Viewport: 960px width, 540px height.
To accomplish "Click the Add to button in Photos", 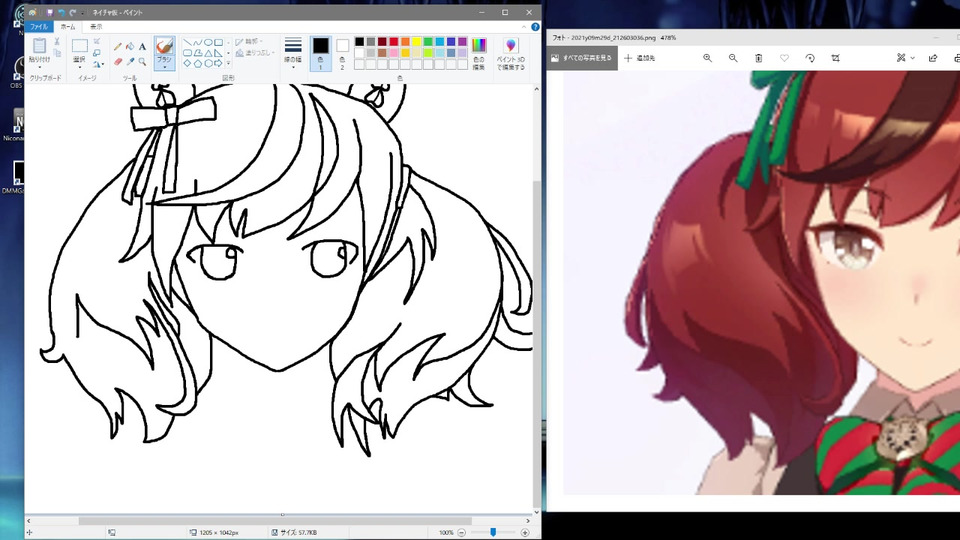I will pyautogui.click(x=640, y=58).
